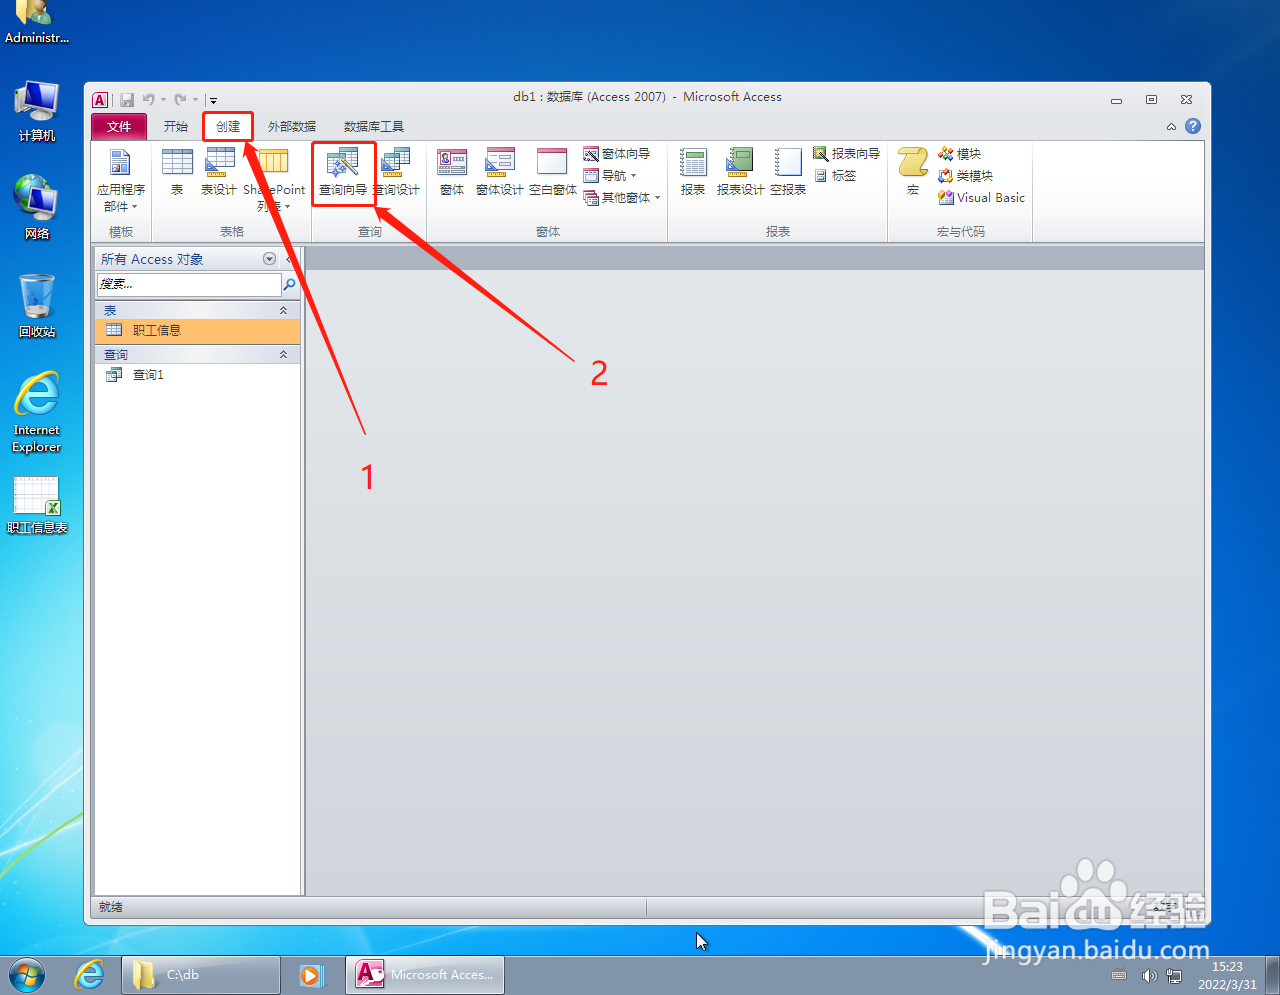Click Redo in quick access toolbar

coord(180,99)
